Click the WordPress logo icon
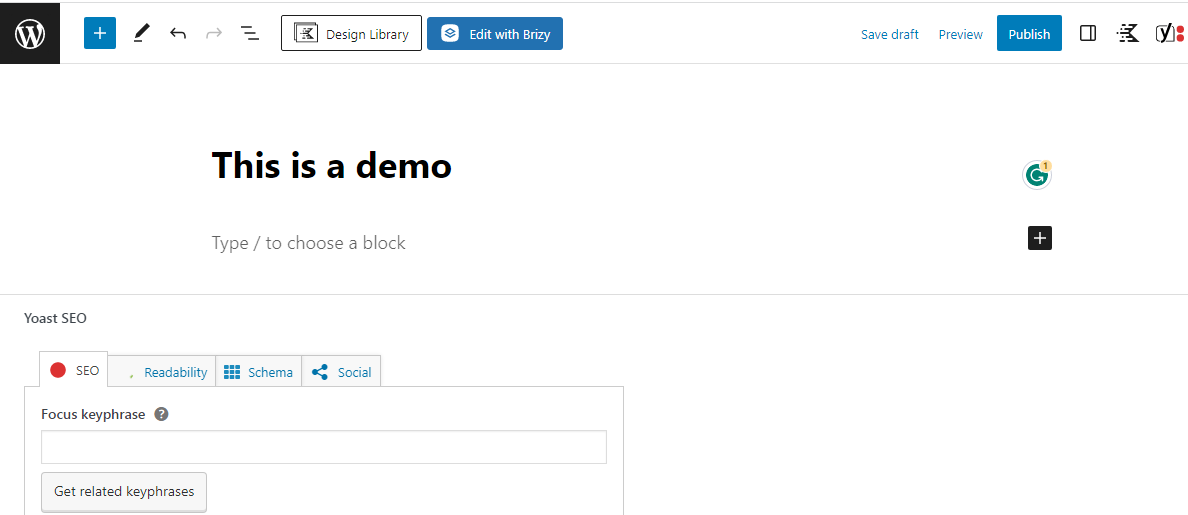Screen dimensions: 1188x515 [30, 34]
